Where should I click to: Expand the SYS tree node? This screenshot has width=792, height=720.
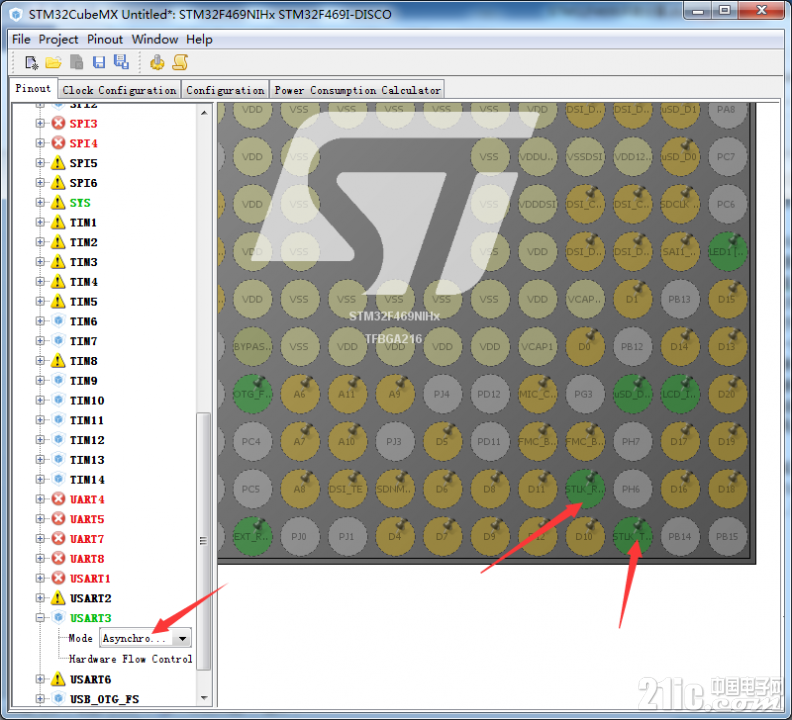(40, 202)
